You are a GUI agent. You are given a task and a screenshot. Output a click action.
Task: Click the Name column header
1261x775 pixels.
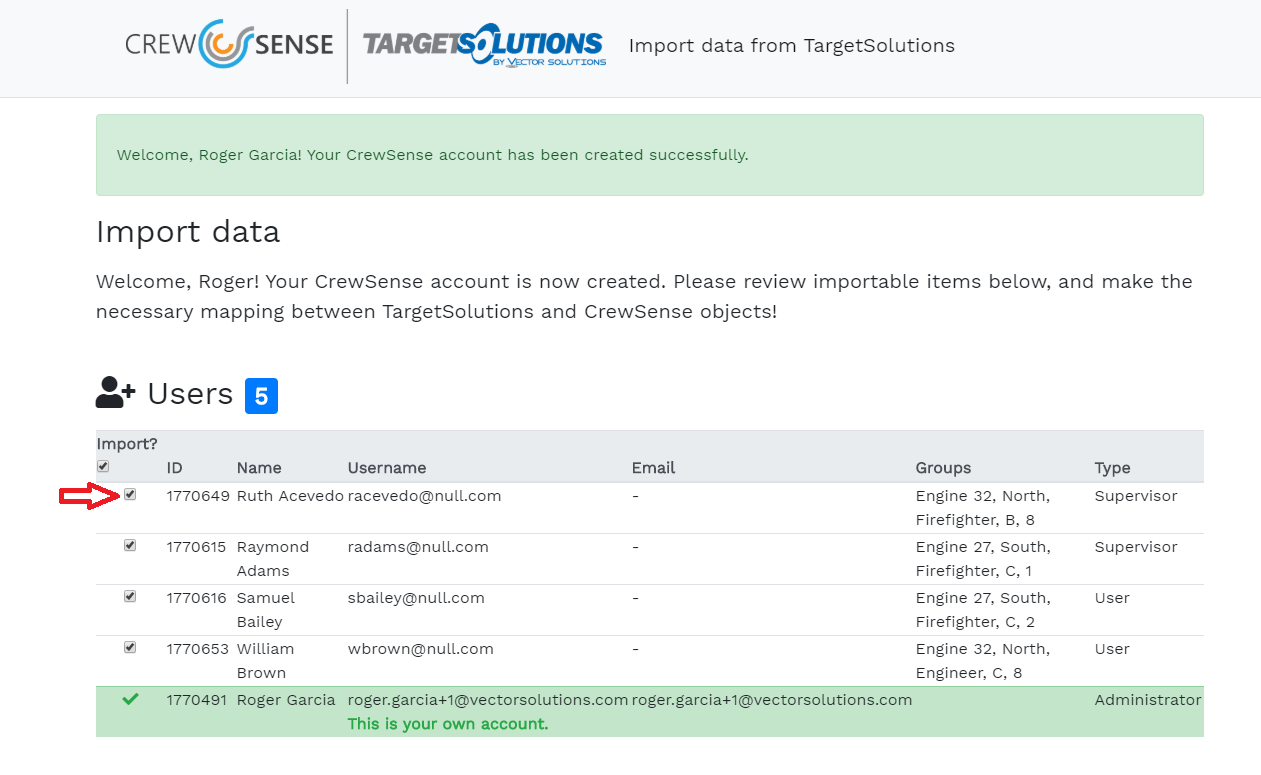tap(259, 468)
